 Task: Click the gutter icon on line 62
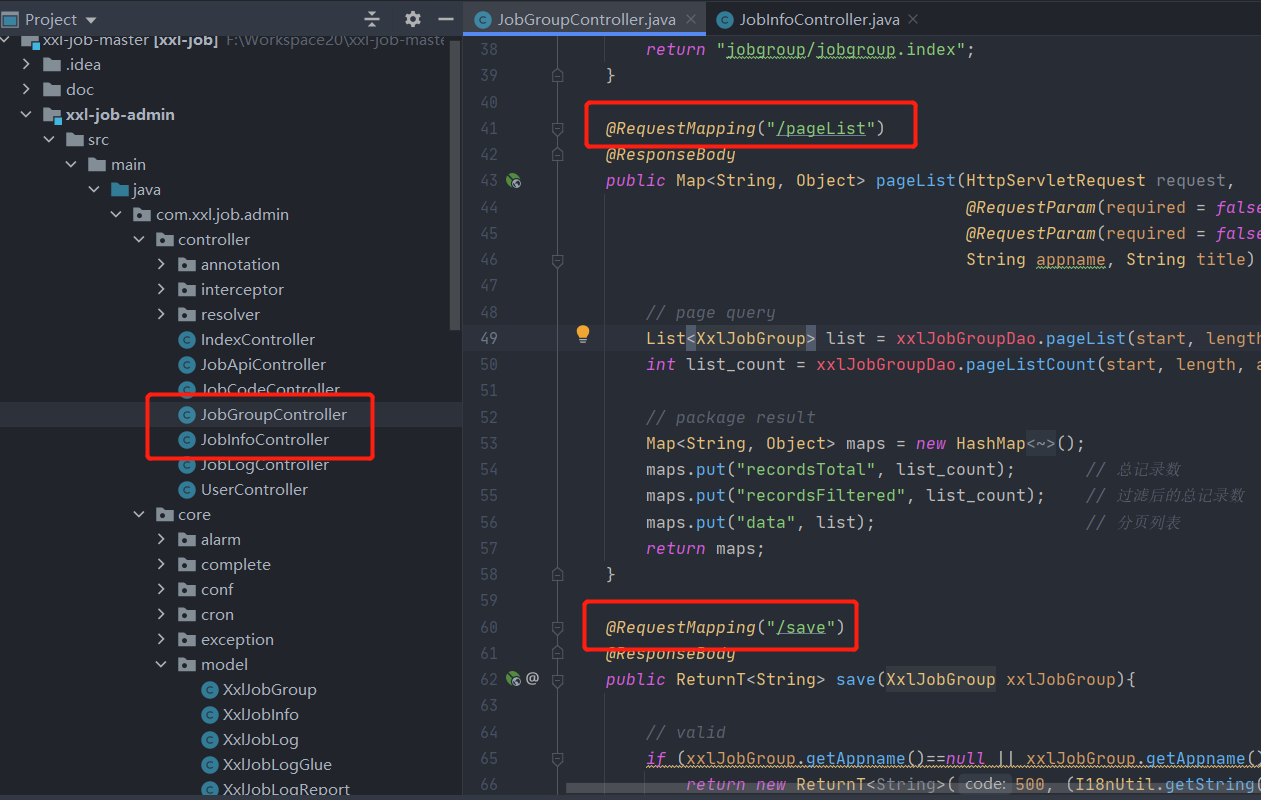pos(514,679)
